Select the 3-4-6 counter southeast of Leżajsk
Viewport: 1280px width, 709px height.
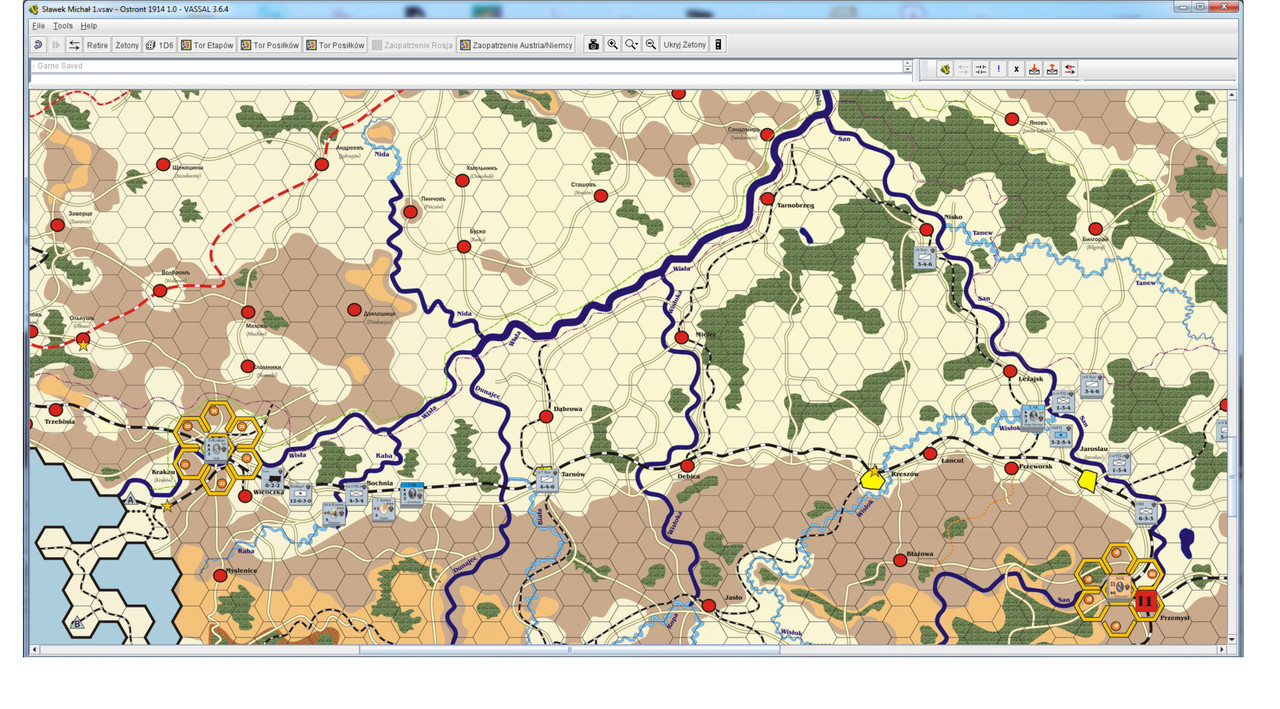click(1091, 385)
